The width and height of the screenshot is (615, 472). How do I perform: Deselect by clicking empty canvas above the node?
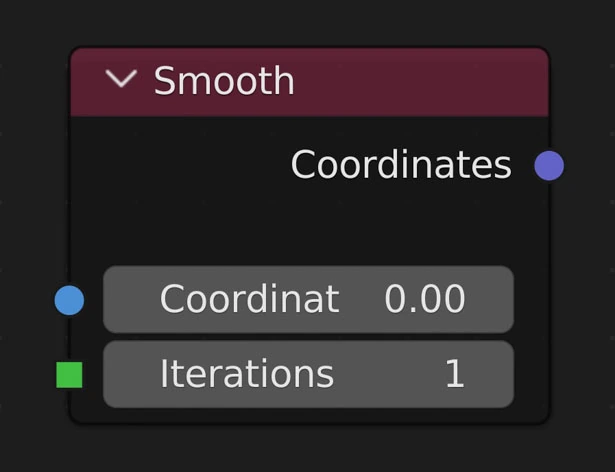(x=300, y=20)
